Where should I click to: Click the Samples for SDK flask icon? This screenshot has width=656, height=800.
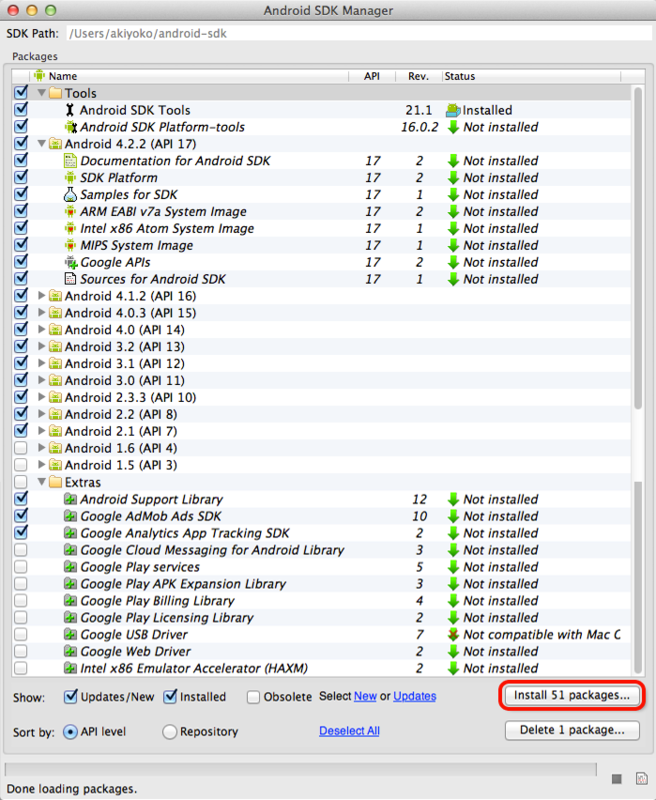[70, 194]
